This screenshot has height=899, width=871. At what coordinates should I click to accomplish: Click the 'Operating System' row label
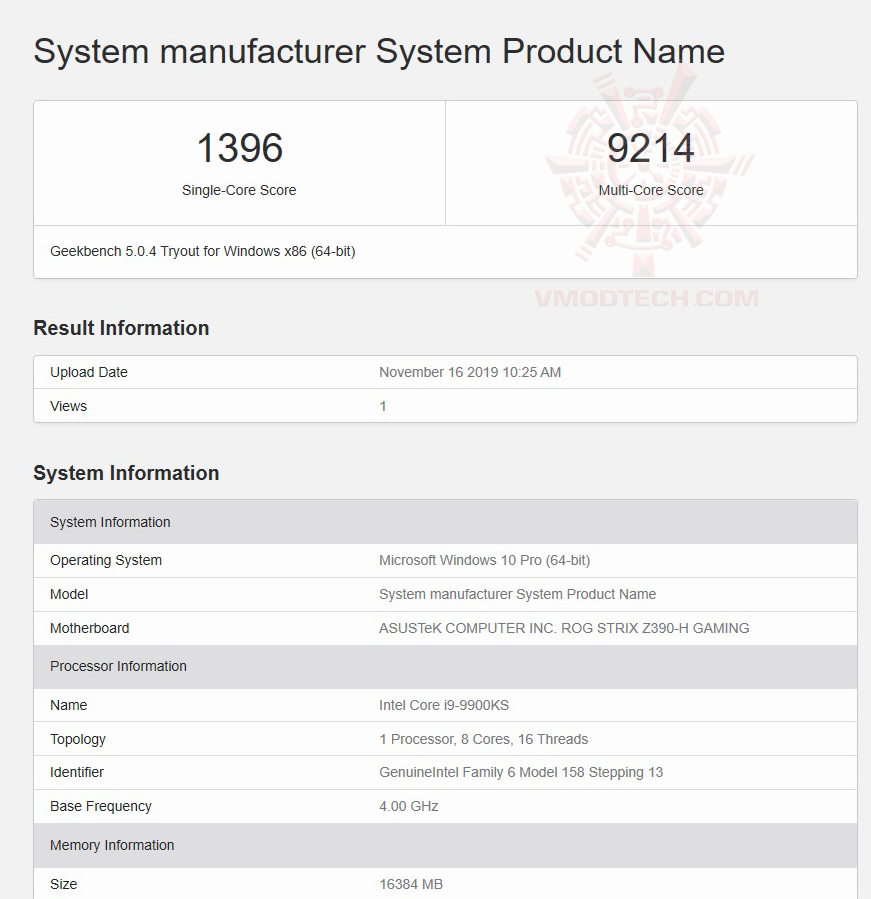click(106, 560)
